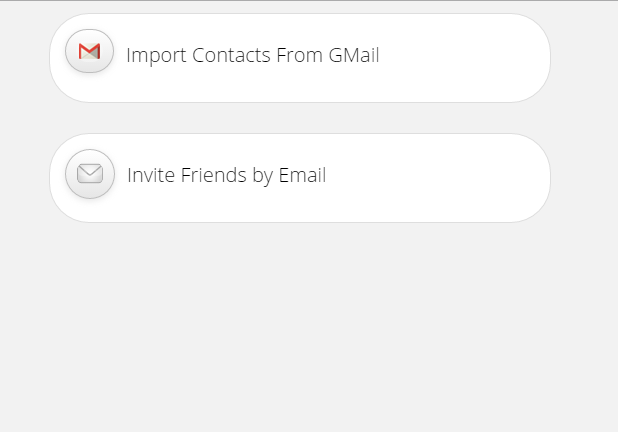
Task: Click the red Gmail M icon
Action: pos(89,52)
